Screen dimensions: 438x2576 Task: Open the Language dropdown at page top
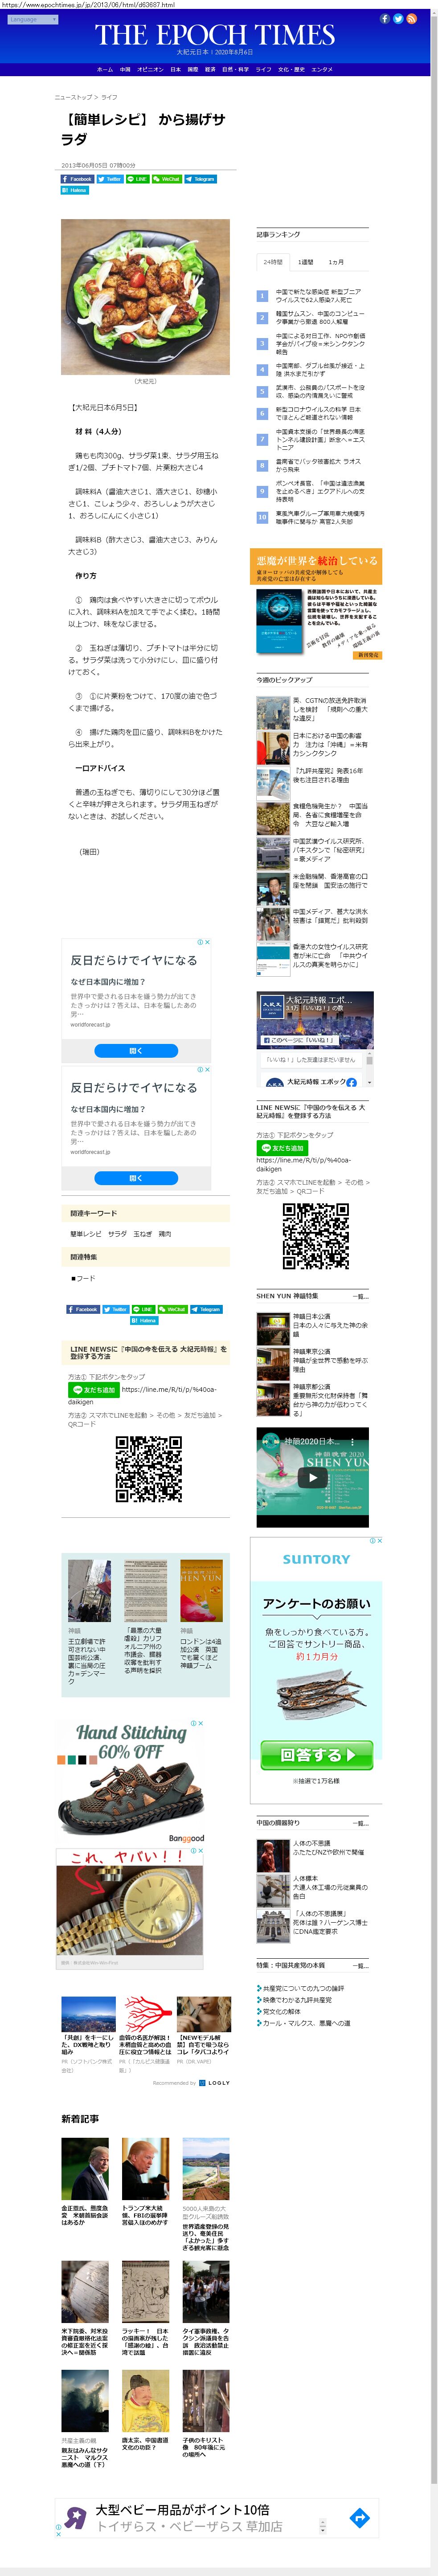(33, 19)
